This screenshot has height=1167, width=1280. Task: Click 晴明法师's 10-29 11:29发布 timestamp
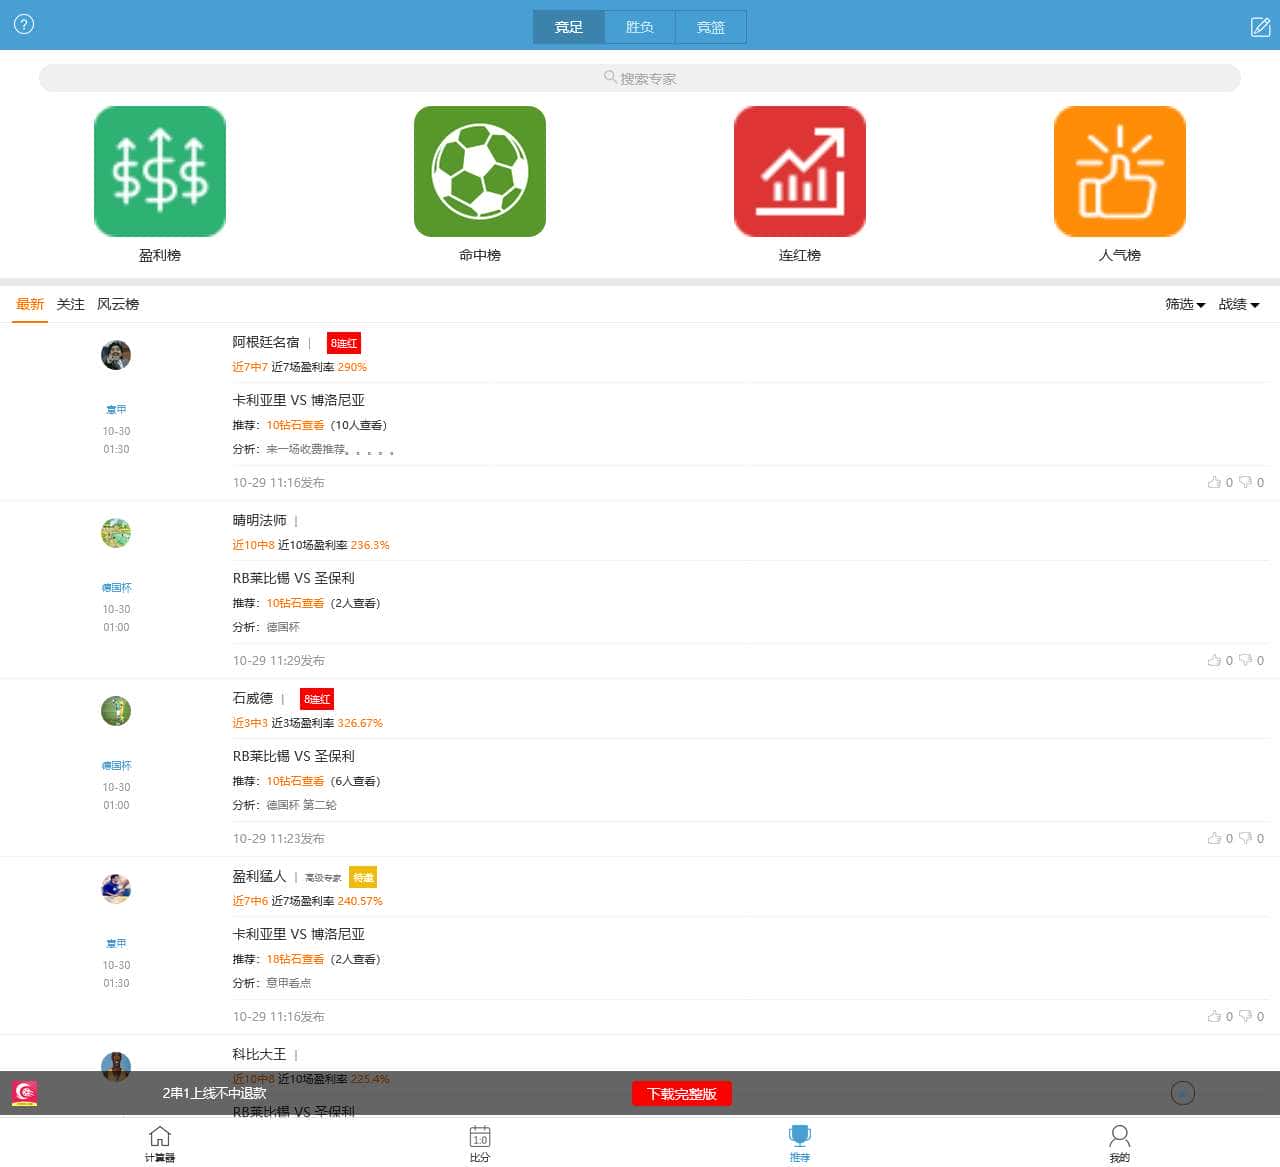click(x=279, y=660)
